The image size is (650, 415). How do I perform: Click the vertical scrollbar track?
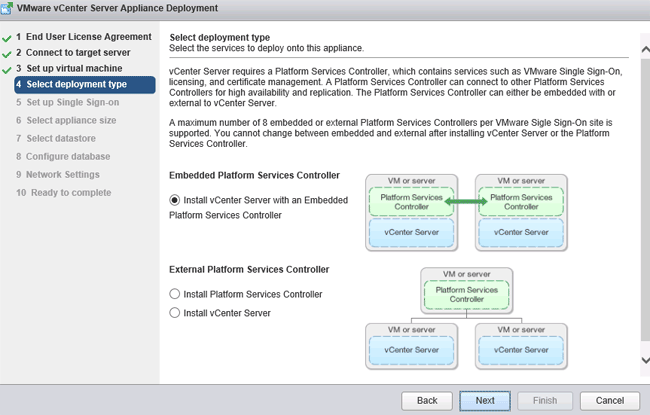click(645, 199)
